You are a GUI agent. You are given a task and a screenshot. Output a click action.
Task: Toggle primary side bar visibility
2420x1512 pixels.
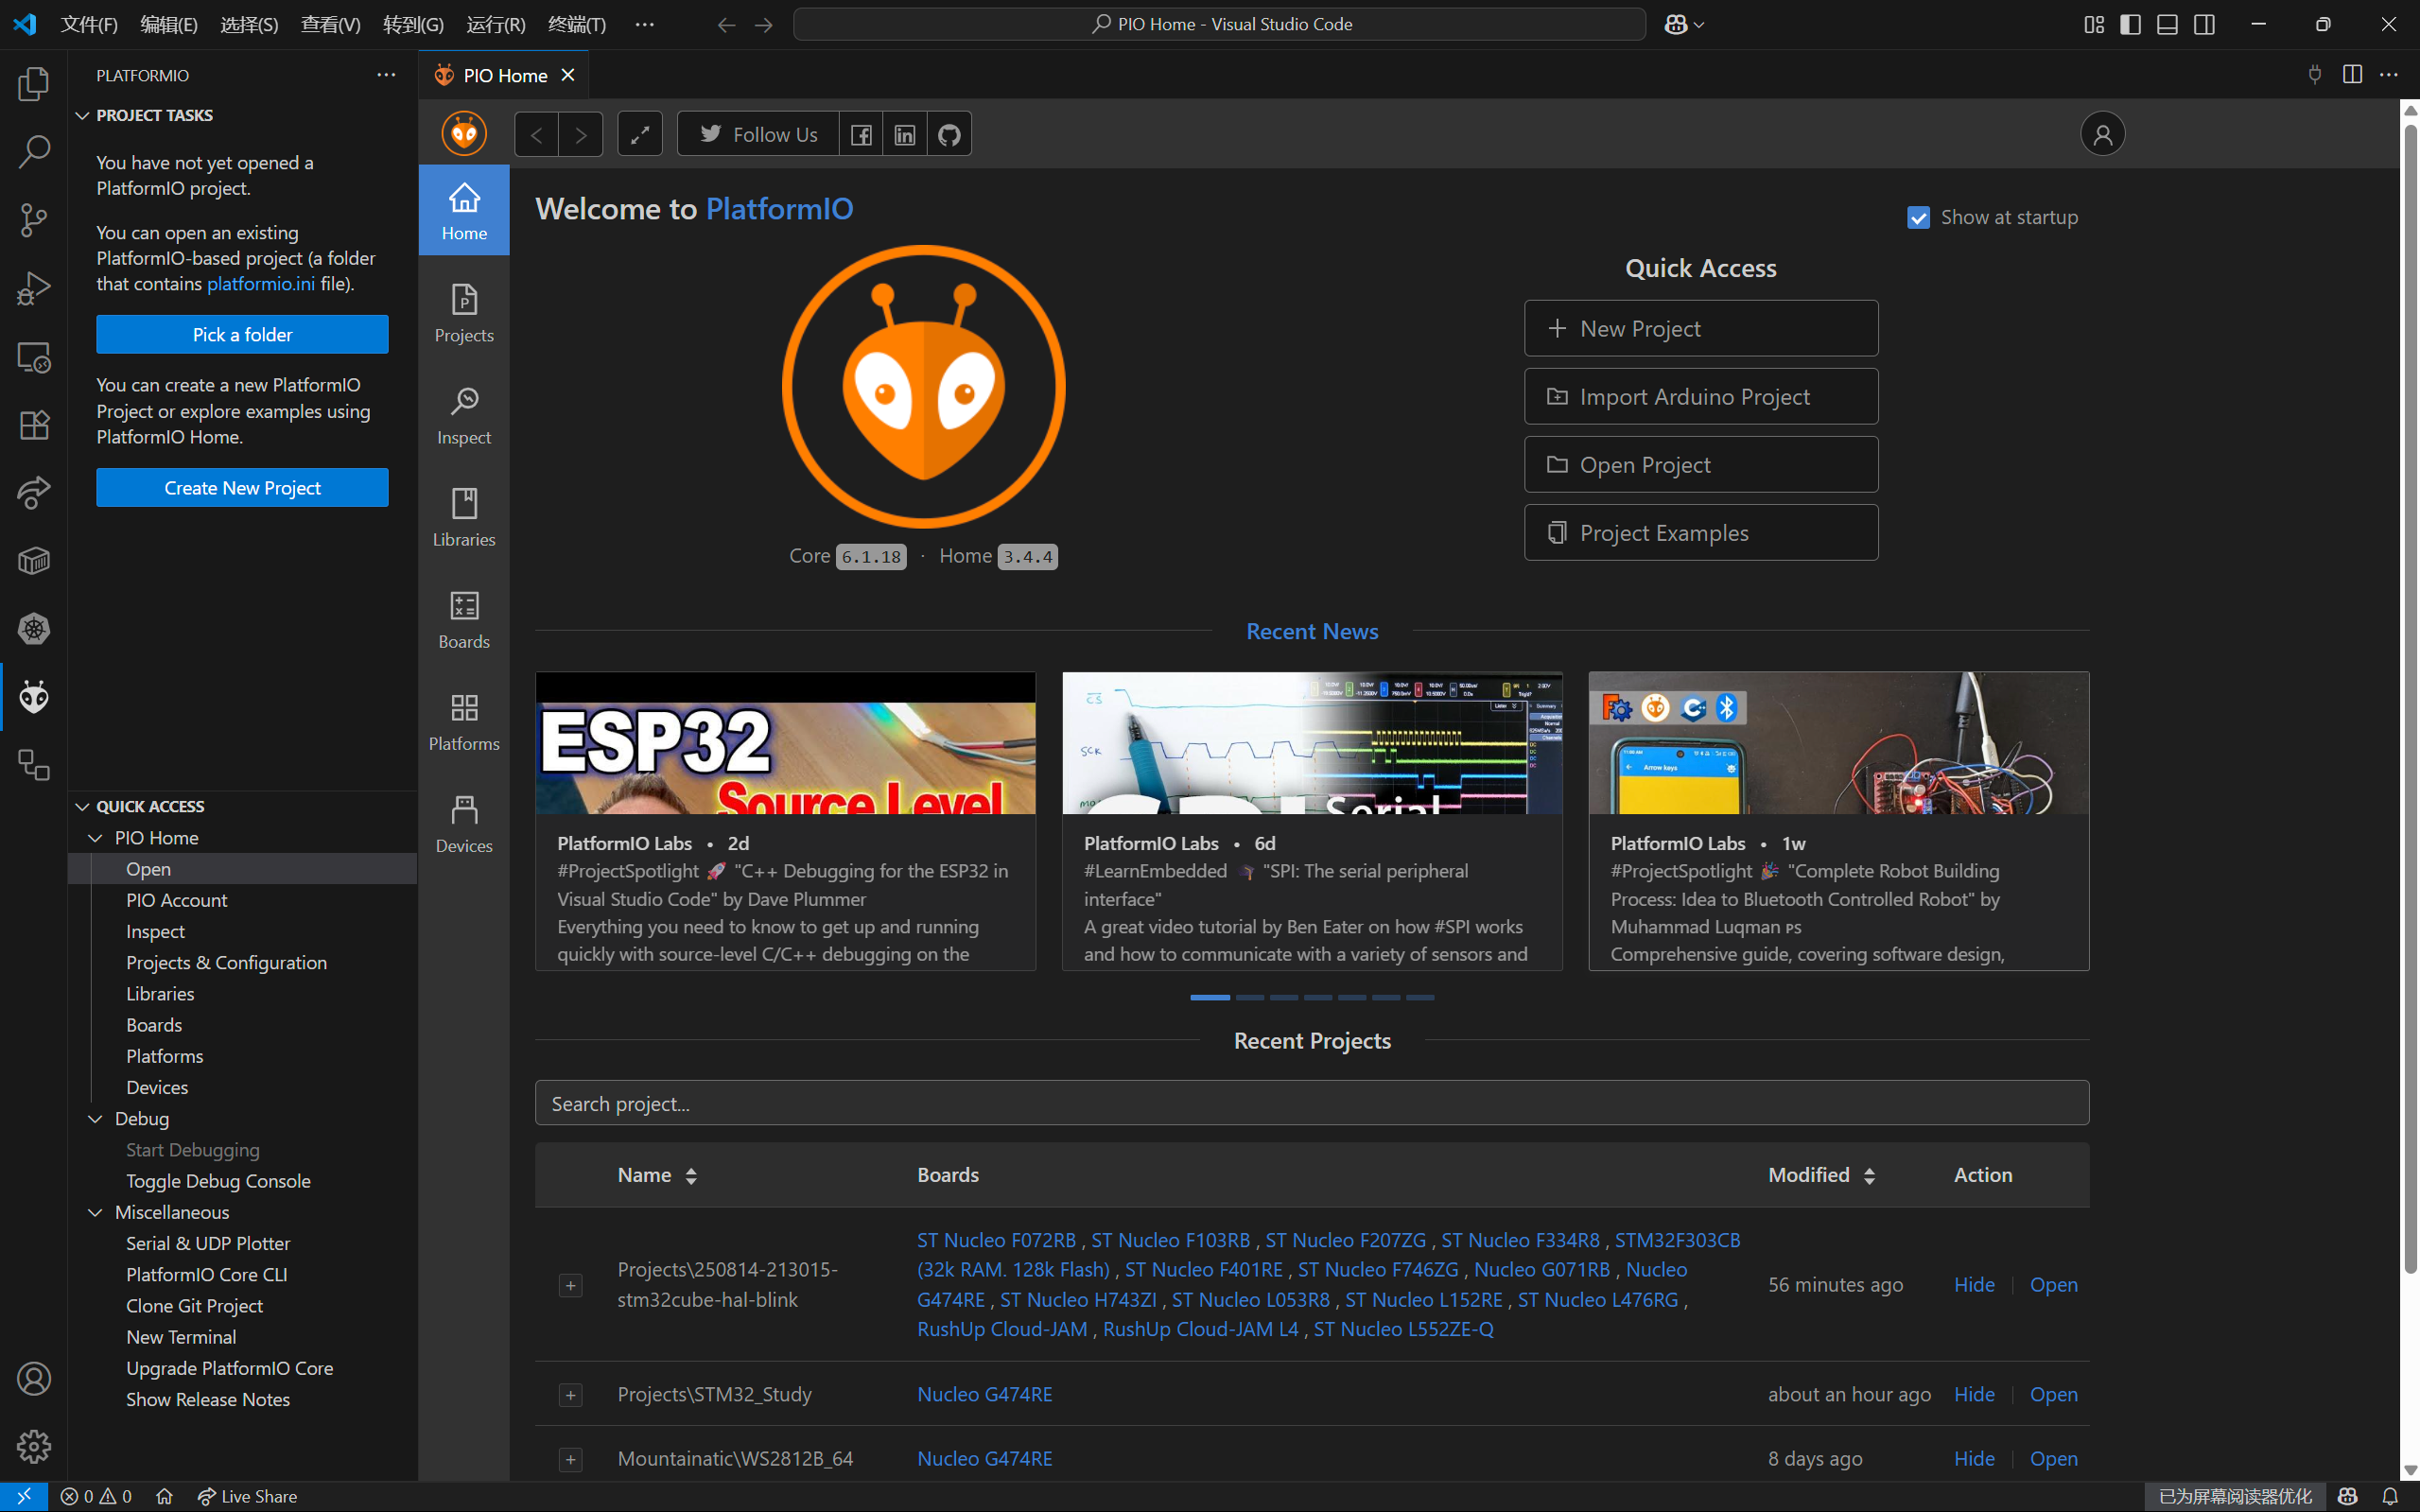(2130, 24)
